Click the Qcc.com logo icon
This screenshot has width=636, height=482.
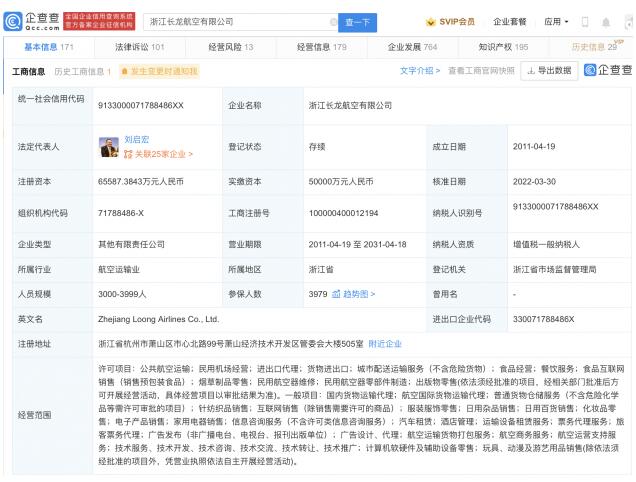[x=13, y=22]
